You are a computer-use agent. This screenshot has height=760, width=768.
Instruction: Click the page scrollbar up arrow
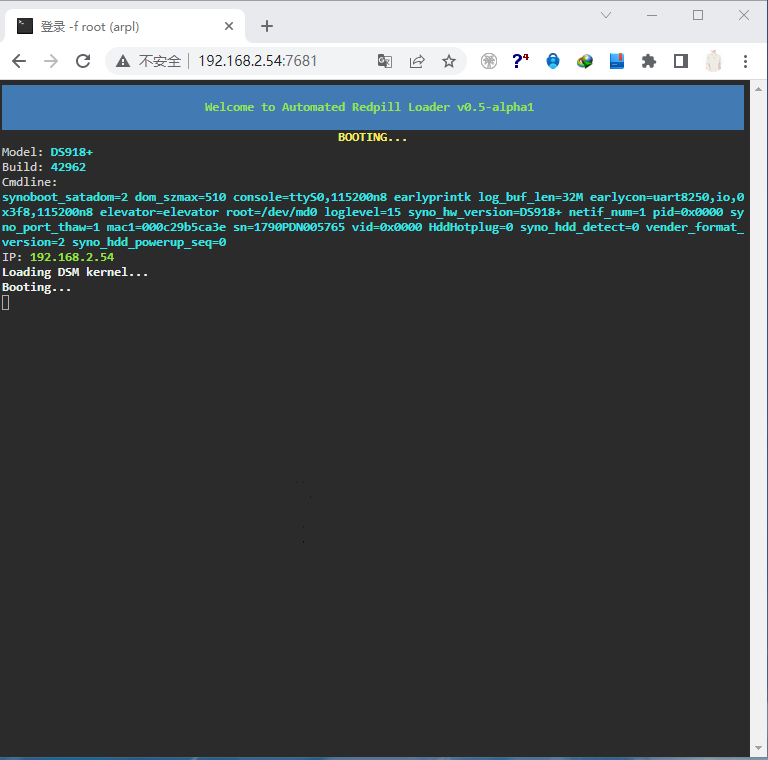click(x=758, y=89)
